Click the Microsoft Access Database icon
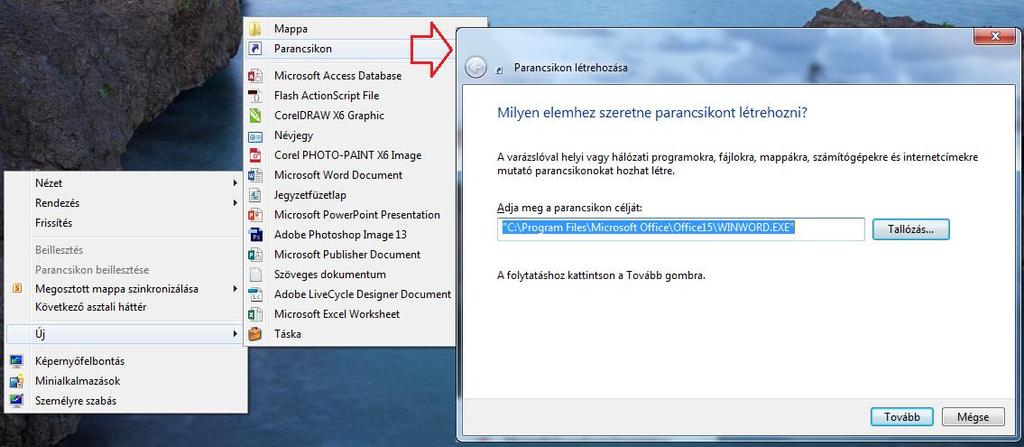 point(255,76)
